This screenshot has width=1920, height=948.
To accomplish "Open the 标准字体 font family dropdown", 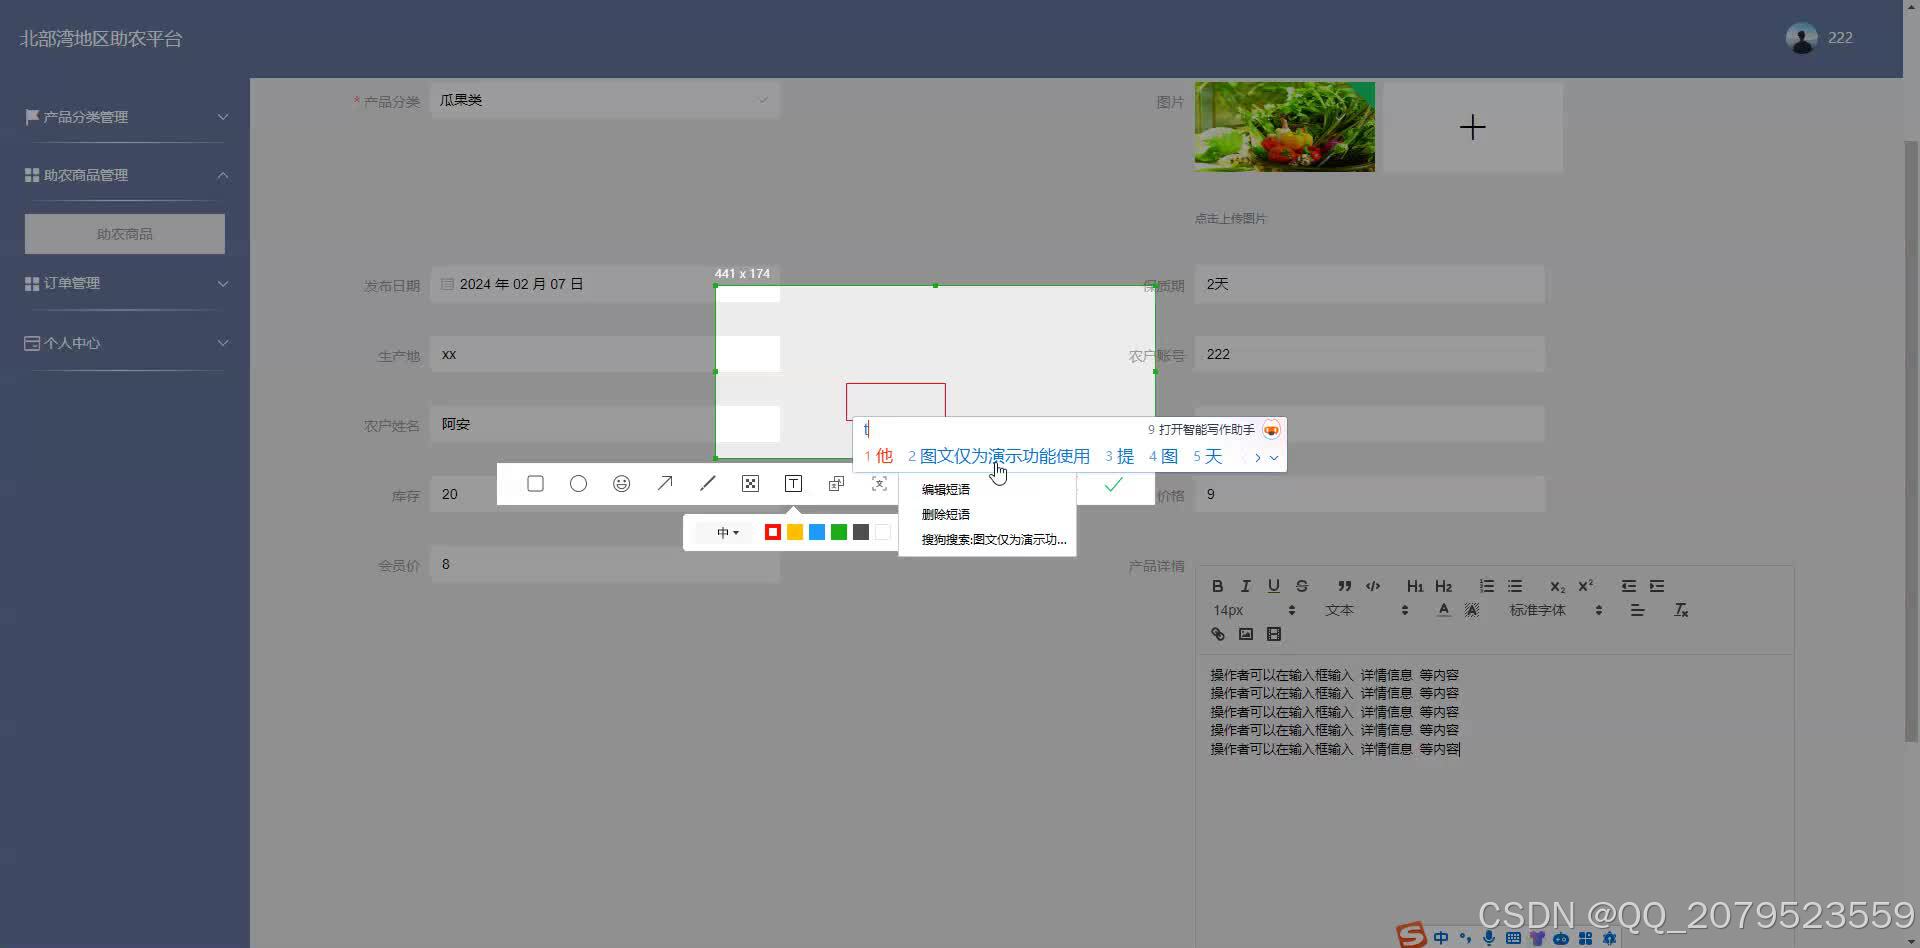I will (1556, 610).
